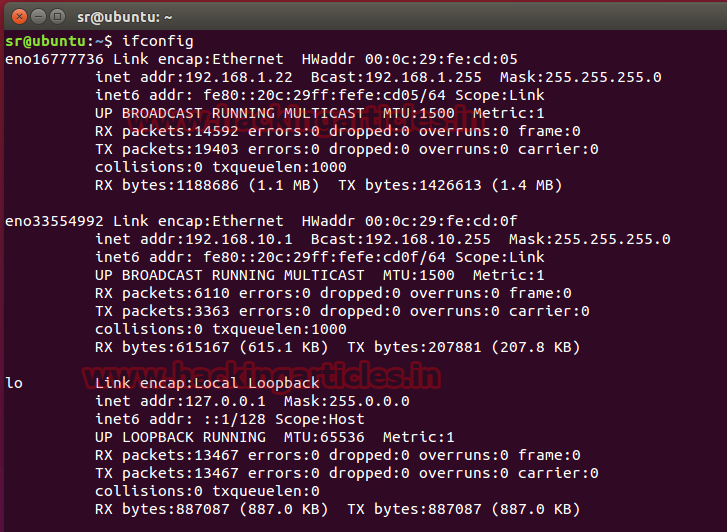This screenshot has height=532, width=728.
Task: Click the sr@ubuntu green prompt text
Action: (x=46, y=41)
